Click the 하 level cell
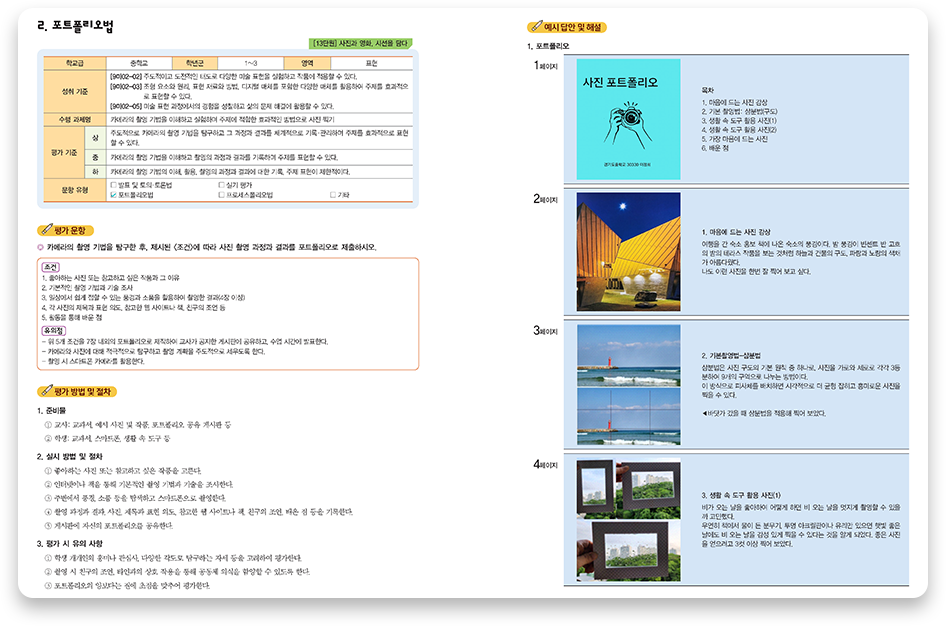 click(95, 171)
